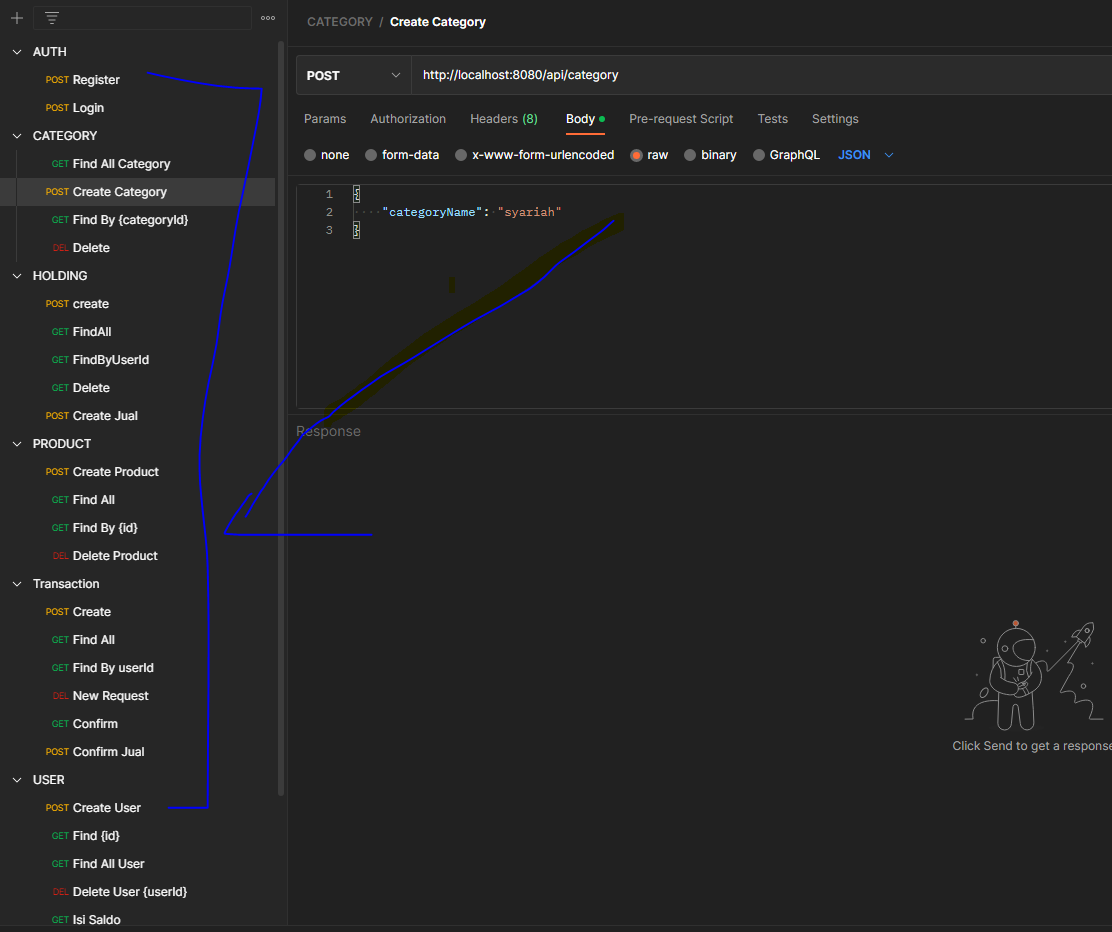Collapse the PRODUCT folder chevron
The width and height of the screenshot is (1112, 932).
[17, 444]
